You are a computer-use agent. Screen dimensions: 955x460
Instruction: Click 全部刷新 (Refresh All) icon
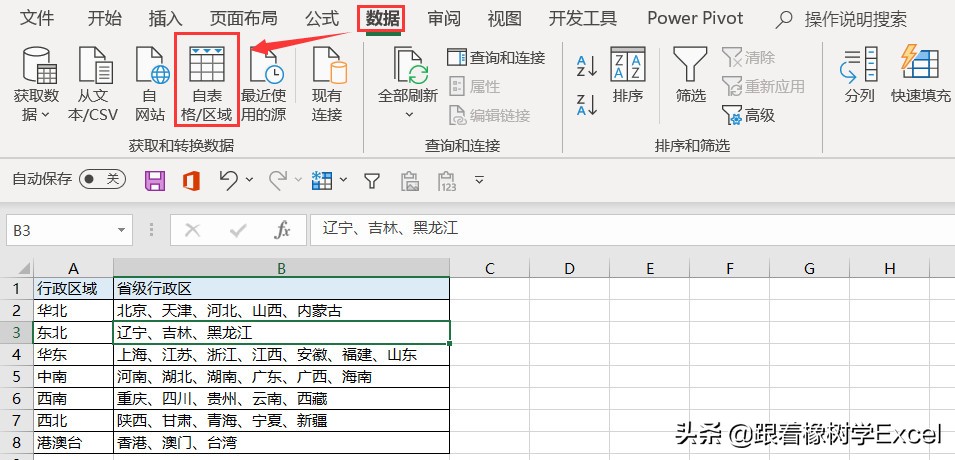pos(409,65)
